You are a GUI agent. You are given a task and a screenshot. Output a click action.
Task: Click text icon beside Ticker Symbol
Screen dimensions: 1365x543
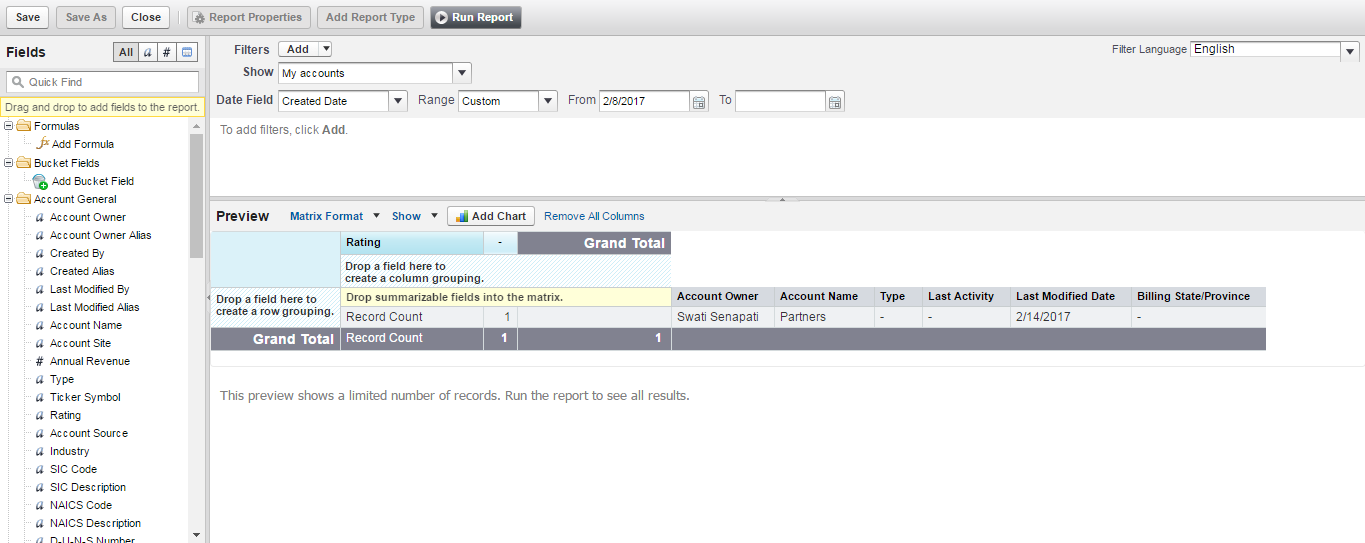pos(39,397)
